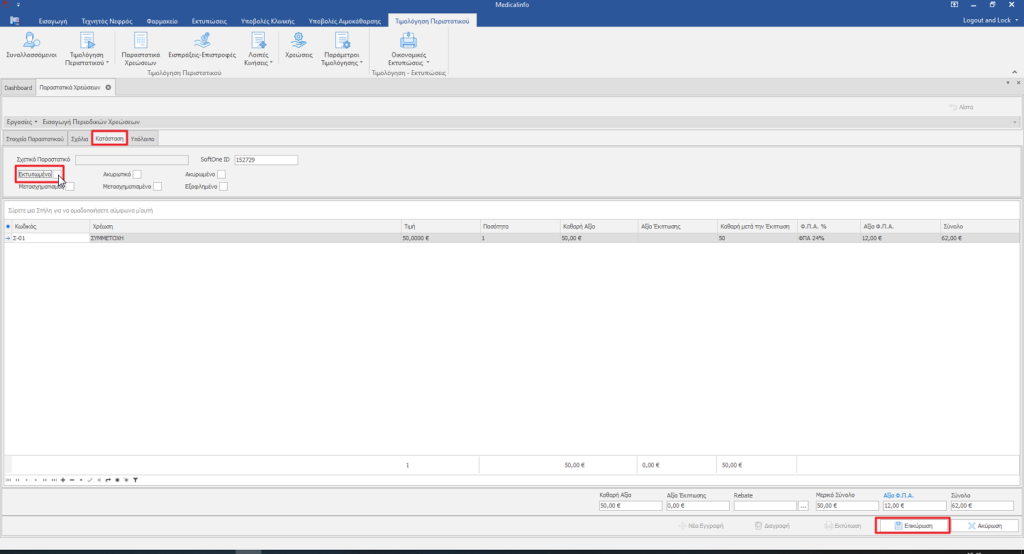Close the Παραστατικά Χρεώσεων document tab
Screen dimensions: 1024x554
coord(108,88)
